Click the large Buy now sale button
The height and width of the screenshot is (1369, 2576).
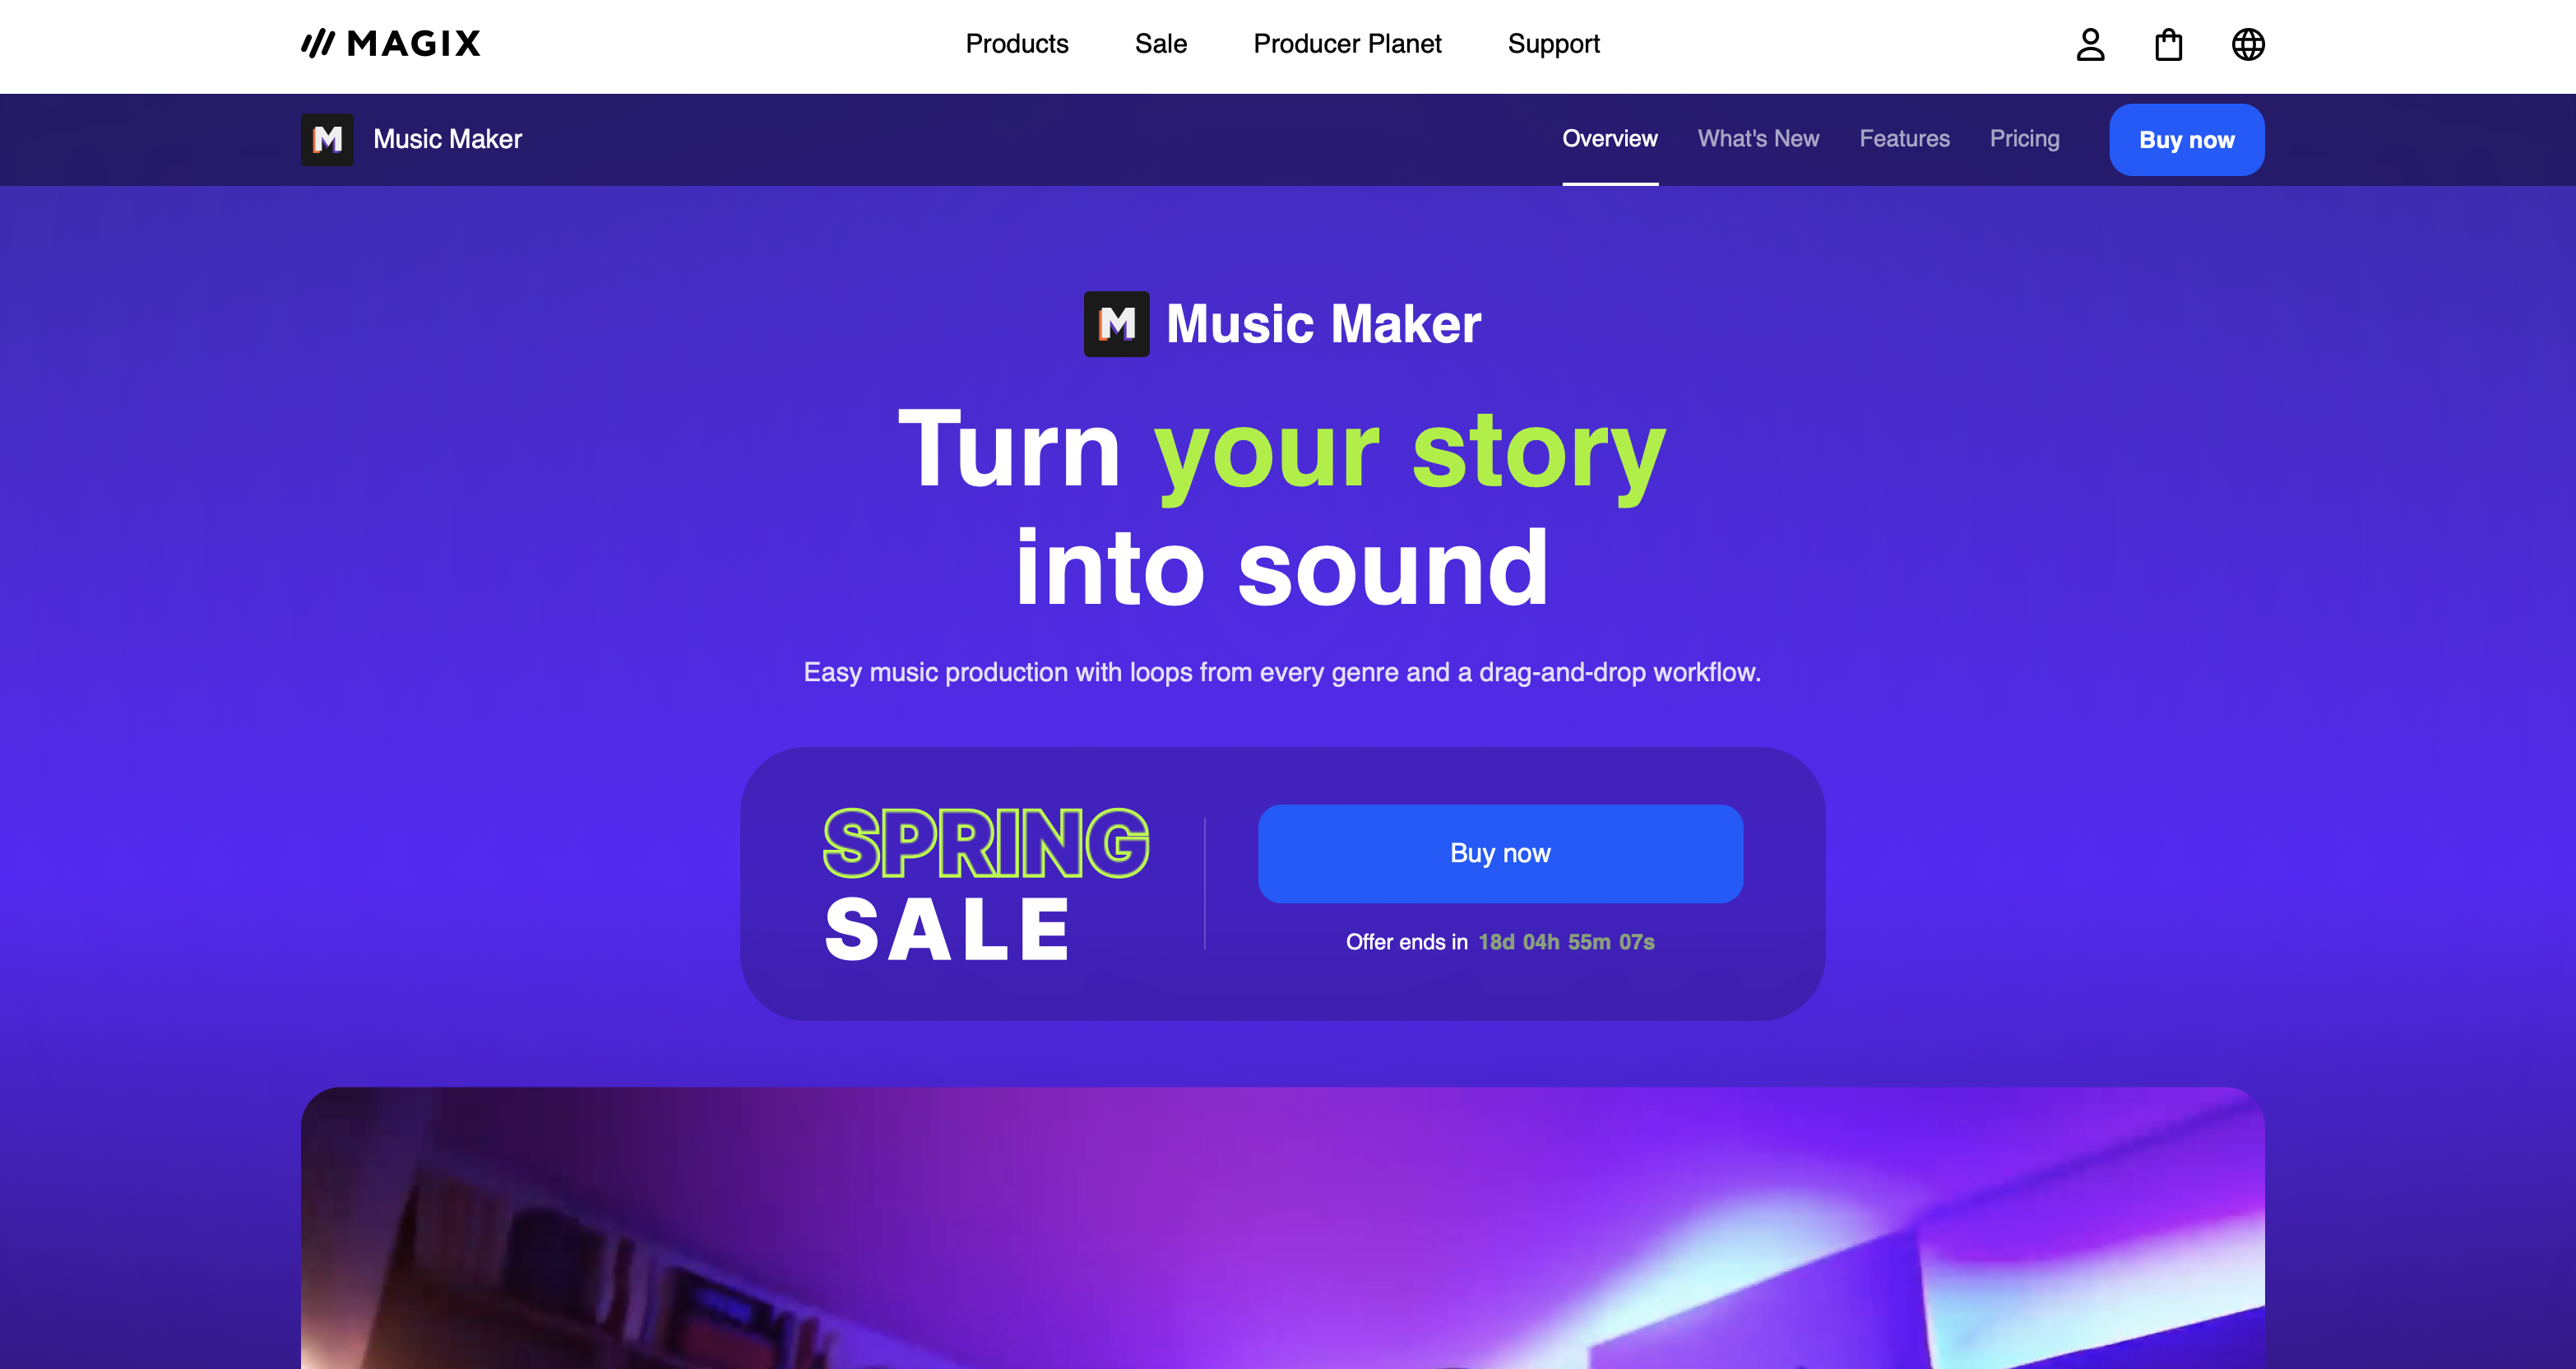click(1500, 853)
